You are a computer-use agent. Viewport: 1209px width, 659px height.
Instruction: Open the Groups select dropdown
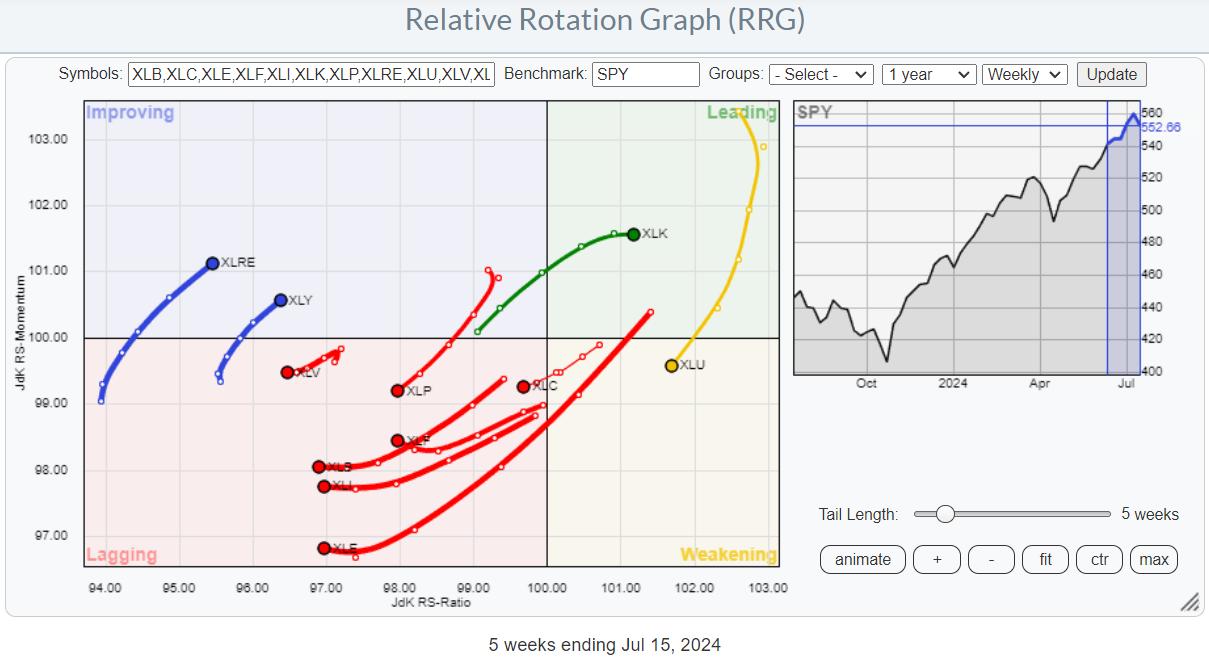coord(821,74)
